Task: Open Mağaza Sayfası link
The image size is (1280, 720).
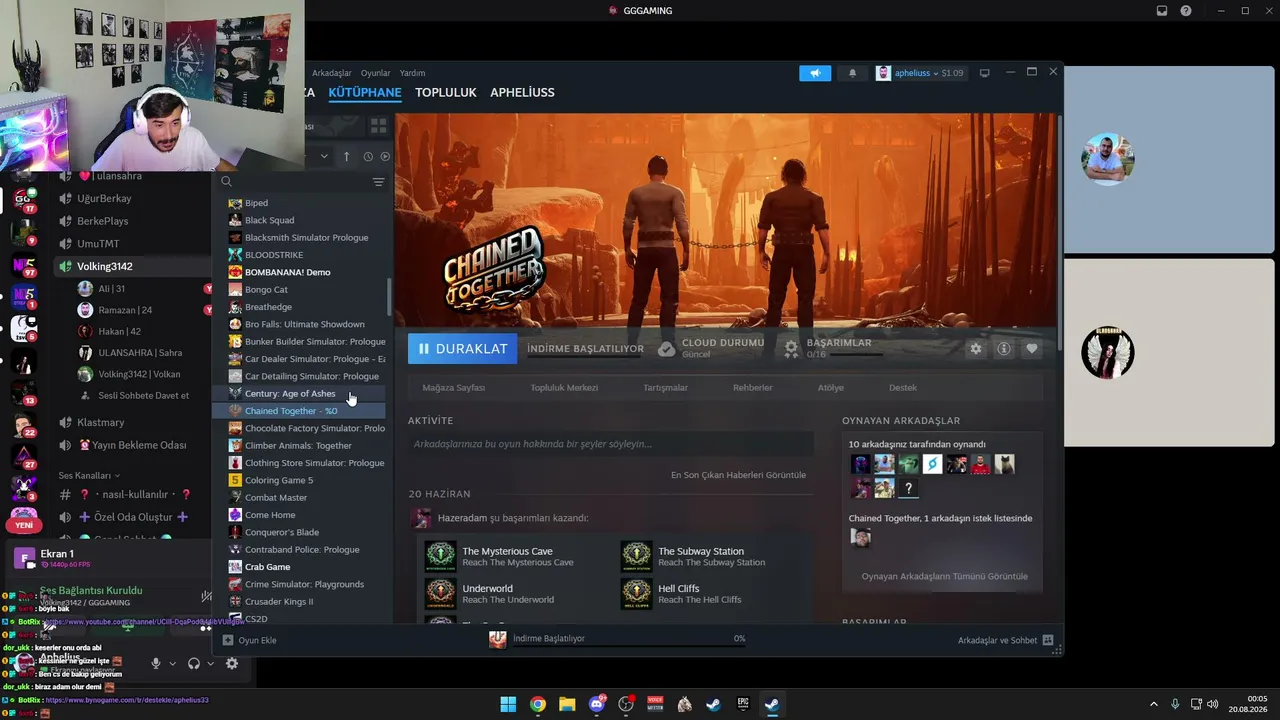Action: (454, 387)
